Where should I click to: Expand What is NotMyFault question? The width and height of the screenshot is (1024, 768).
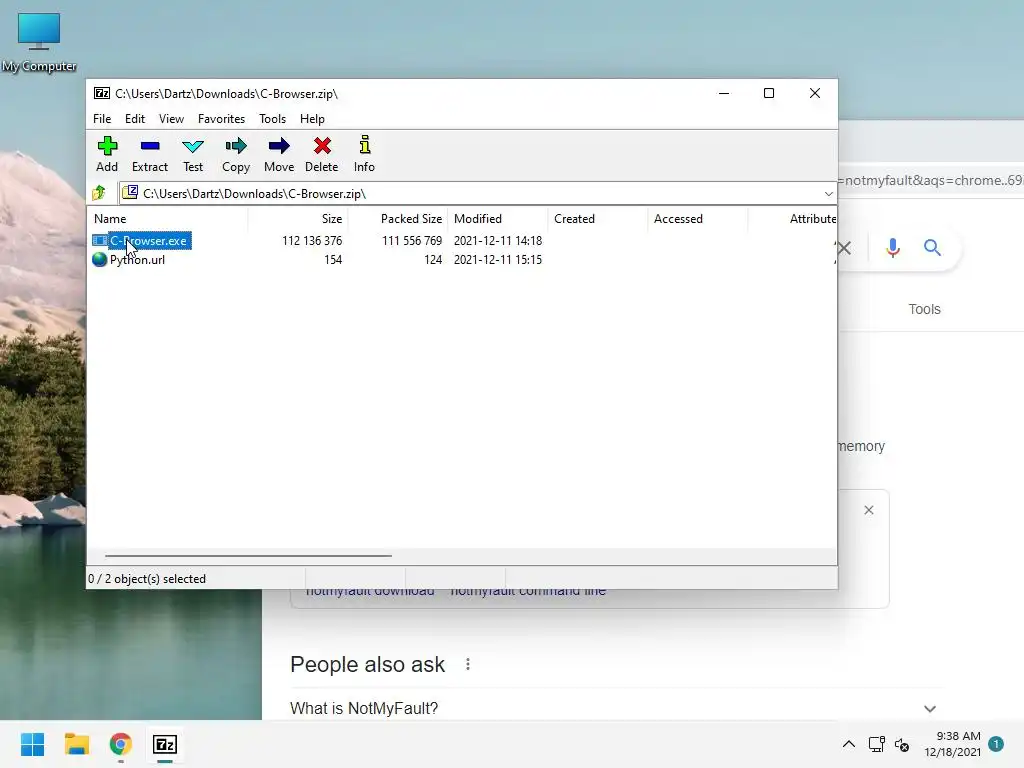pyautogui.click(x=930, y=709)
